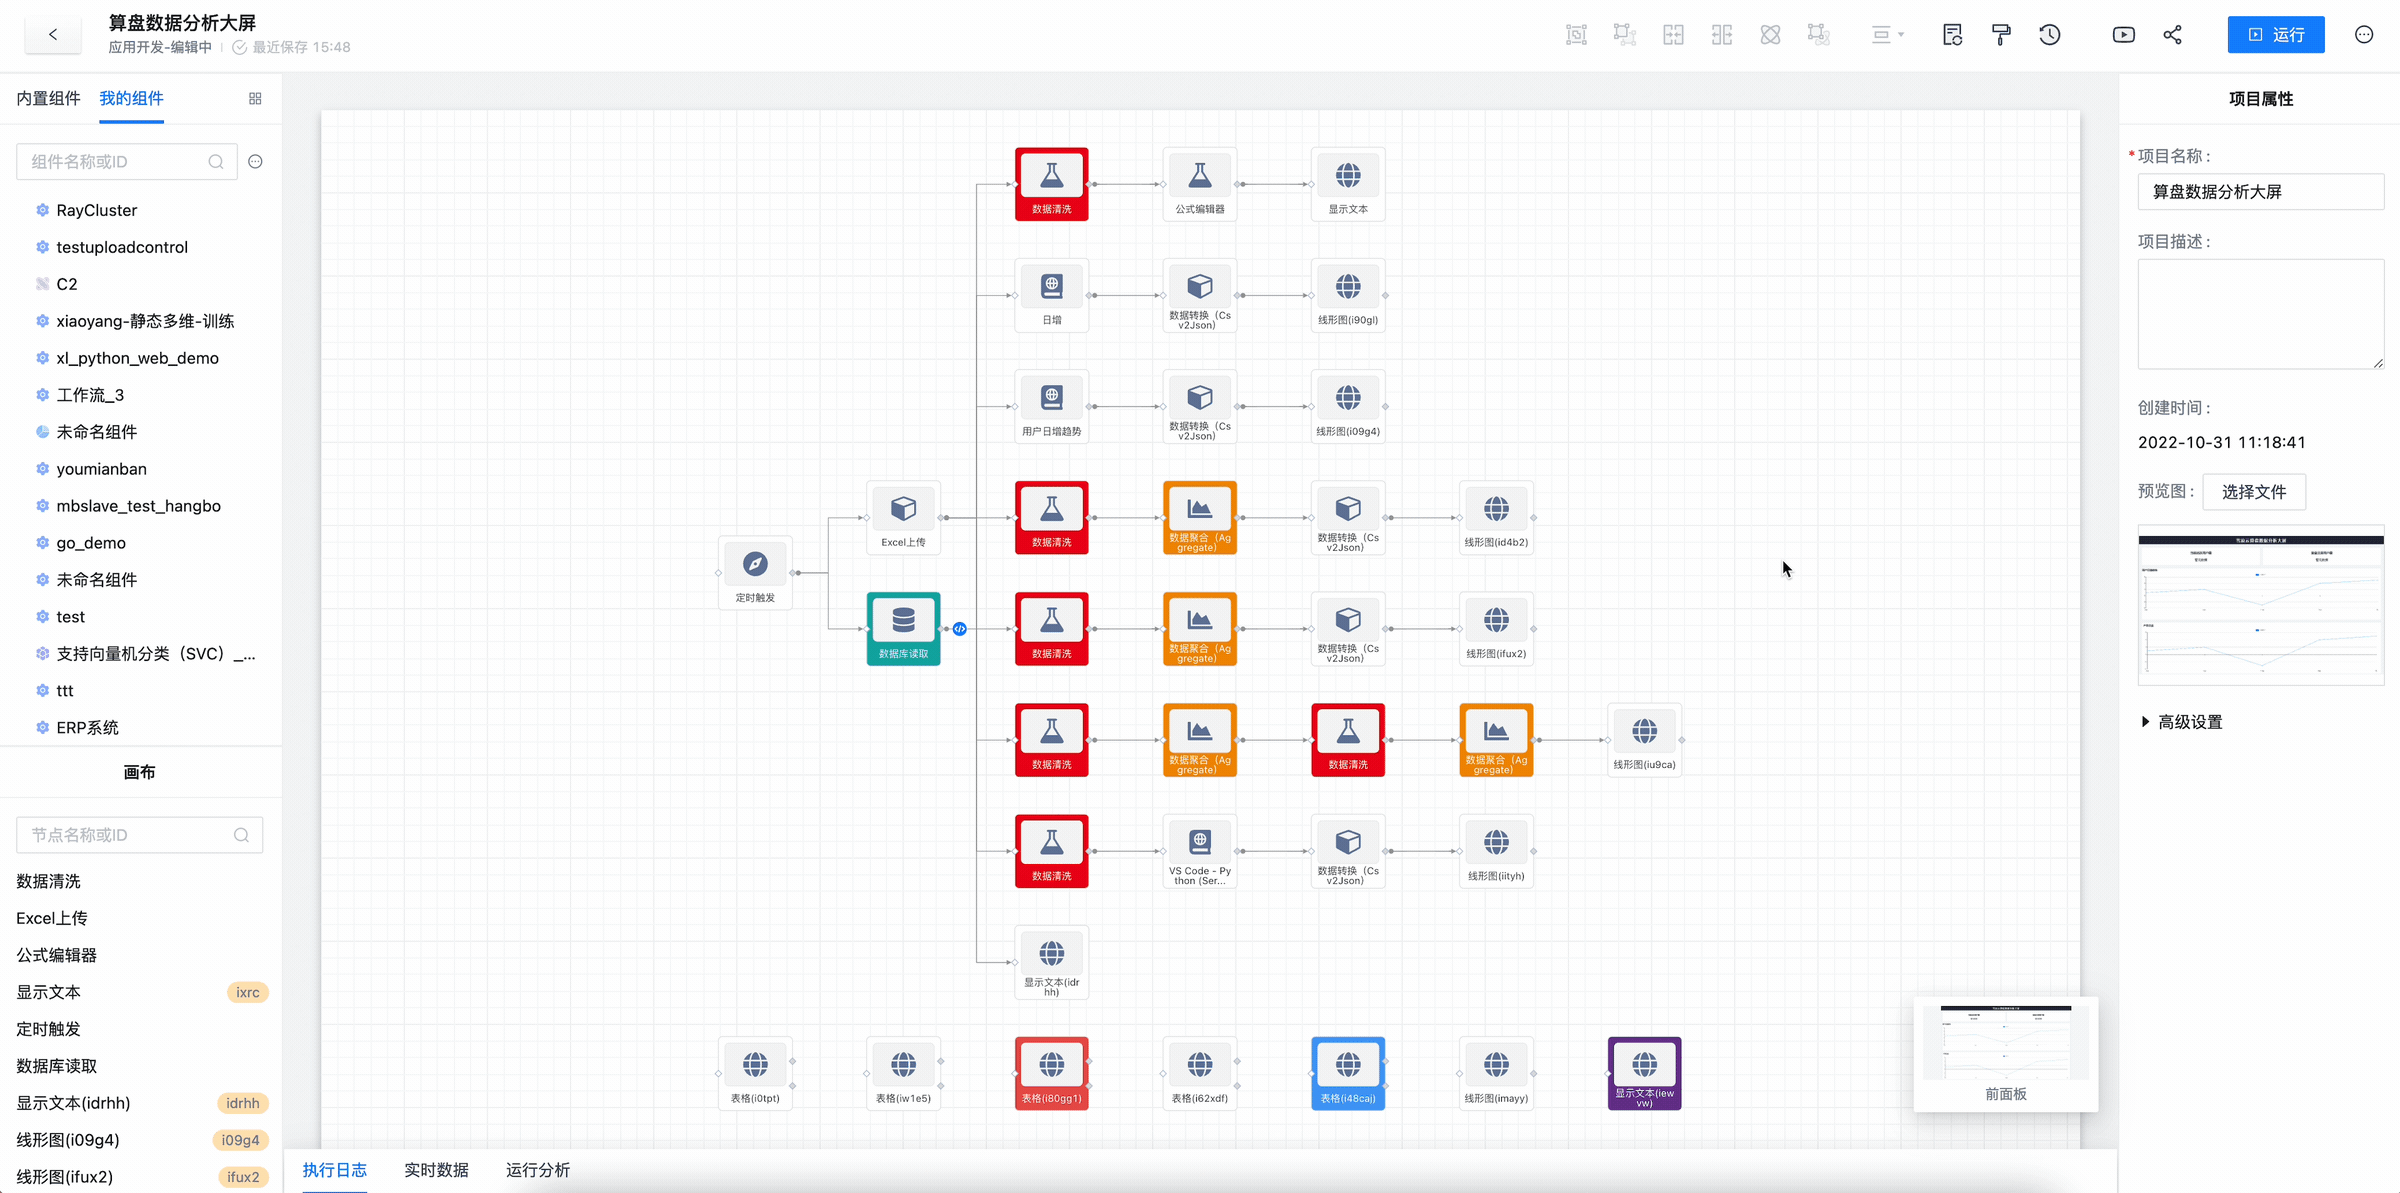The width and height of the screenshot is (2400, 1193).
Task: Switch to the 内置组件 tab
Action: (48, 98)
